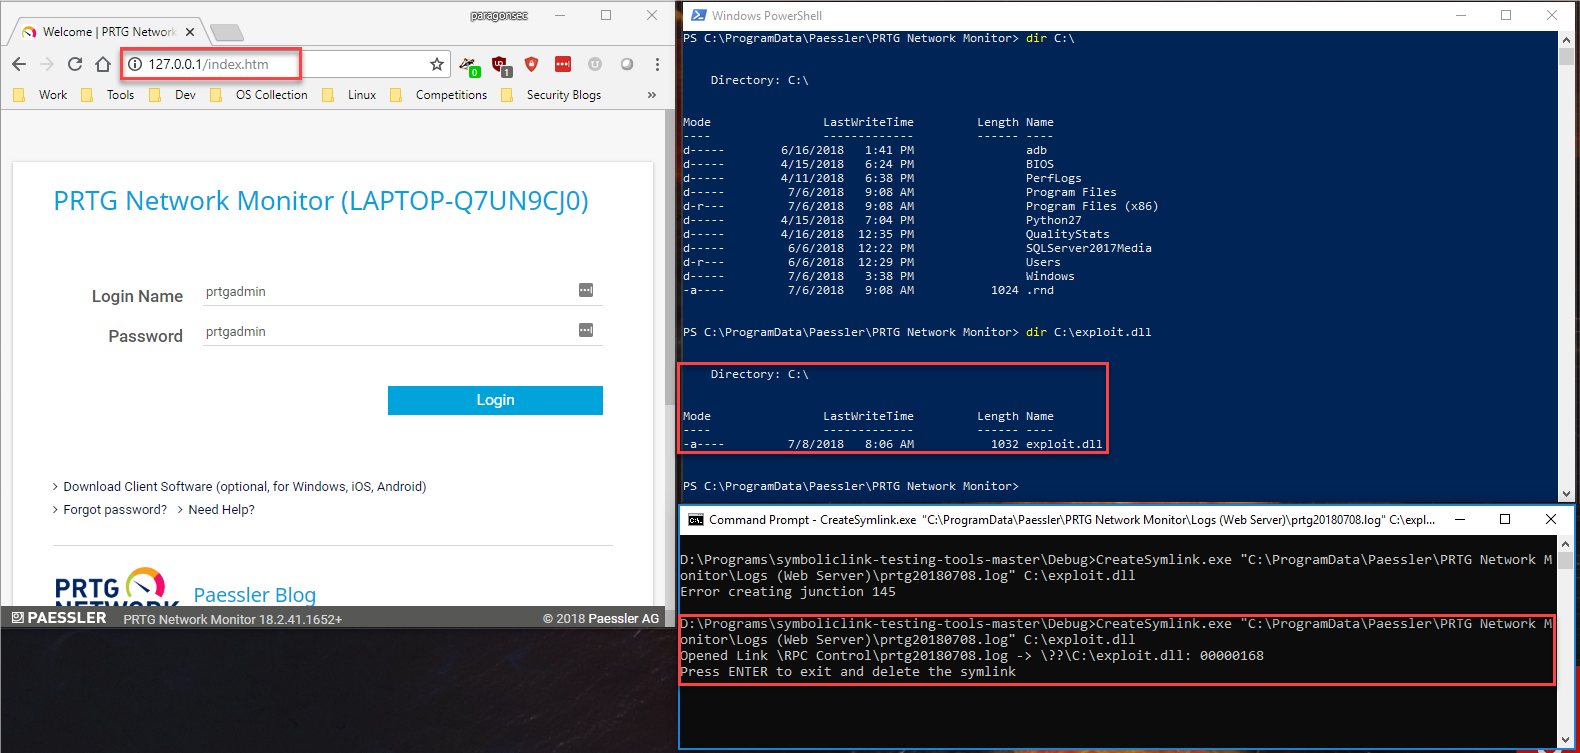
Task: Click the paragonsec Chrome profile label
Action: (499, 15)
